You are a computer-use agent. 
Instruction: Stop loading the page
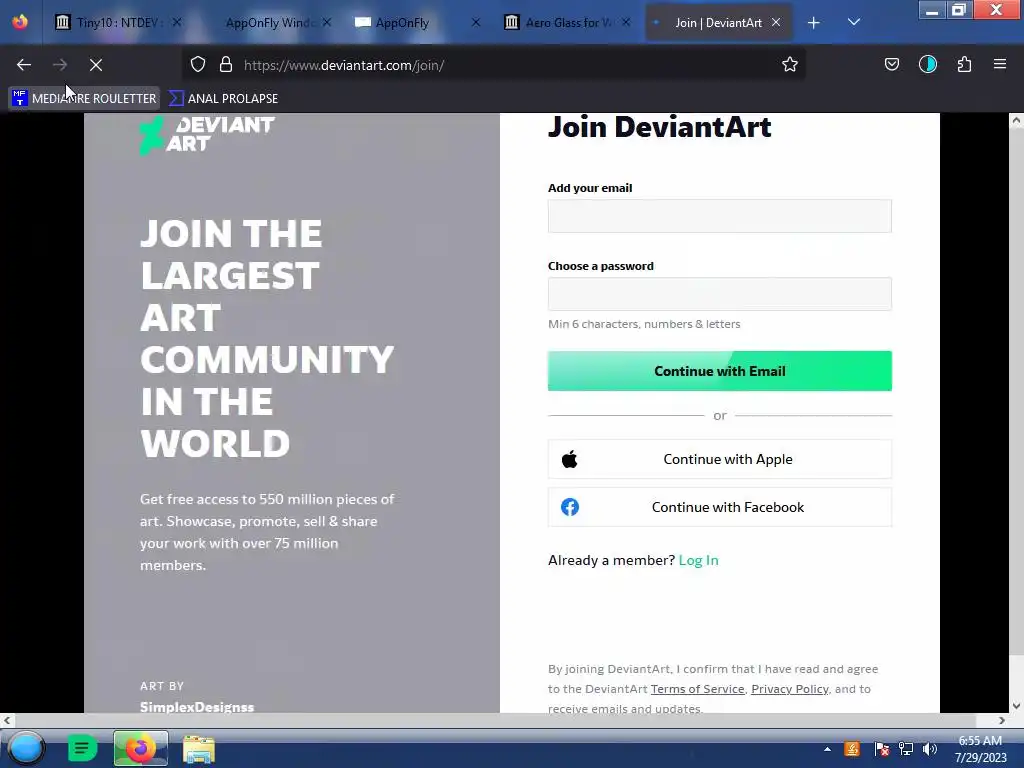(x=95, y=65)
